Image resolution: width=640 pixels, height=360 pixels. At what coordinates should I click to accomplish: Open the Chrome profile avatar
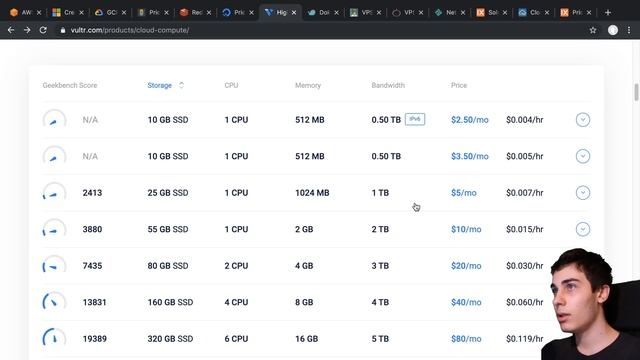[613, 30]
